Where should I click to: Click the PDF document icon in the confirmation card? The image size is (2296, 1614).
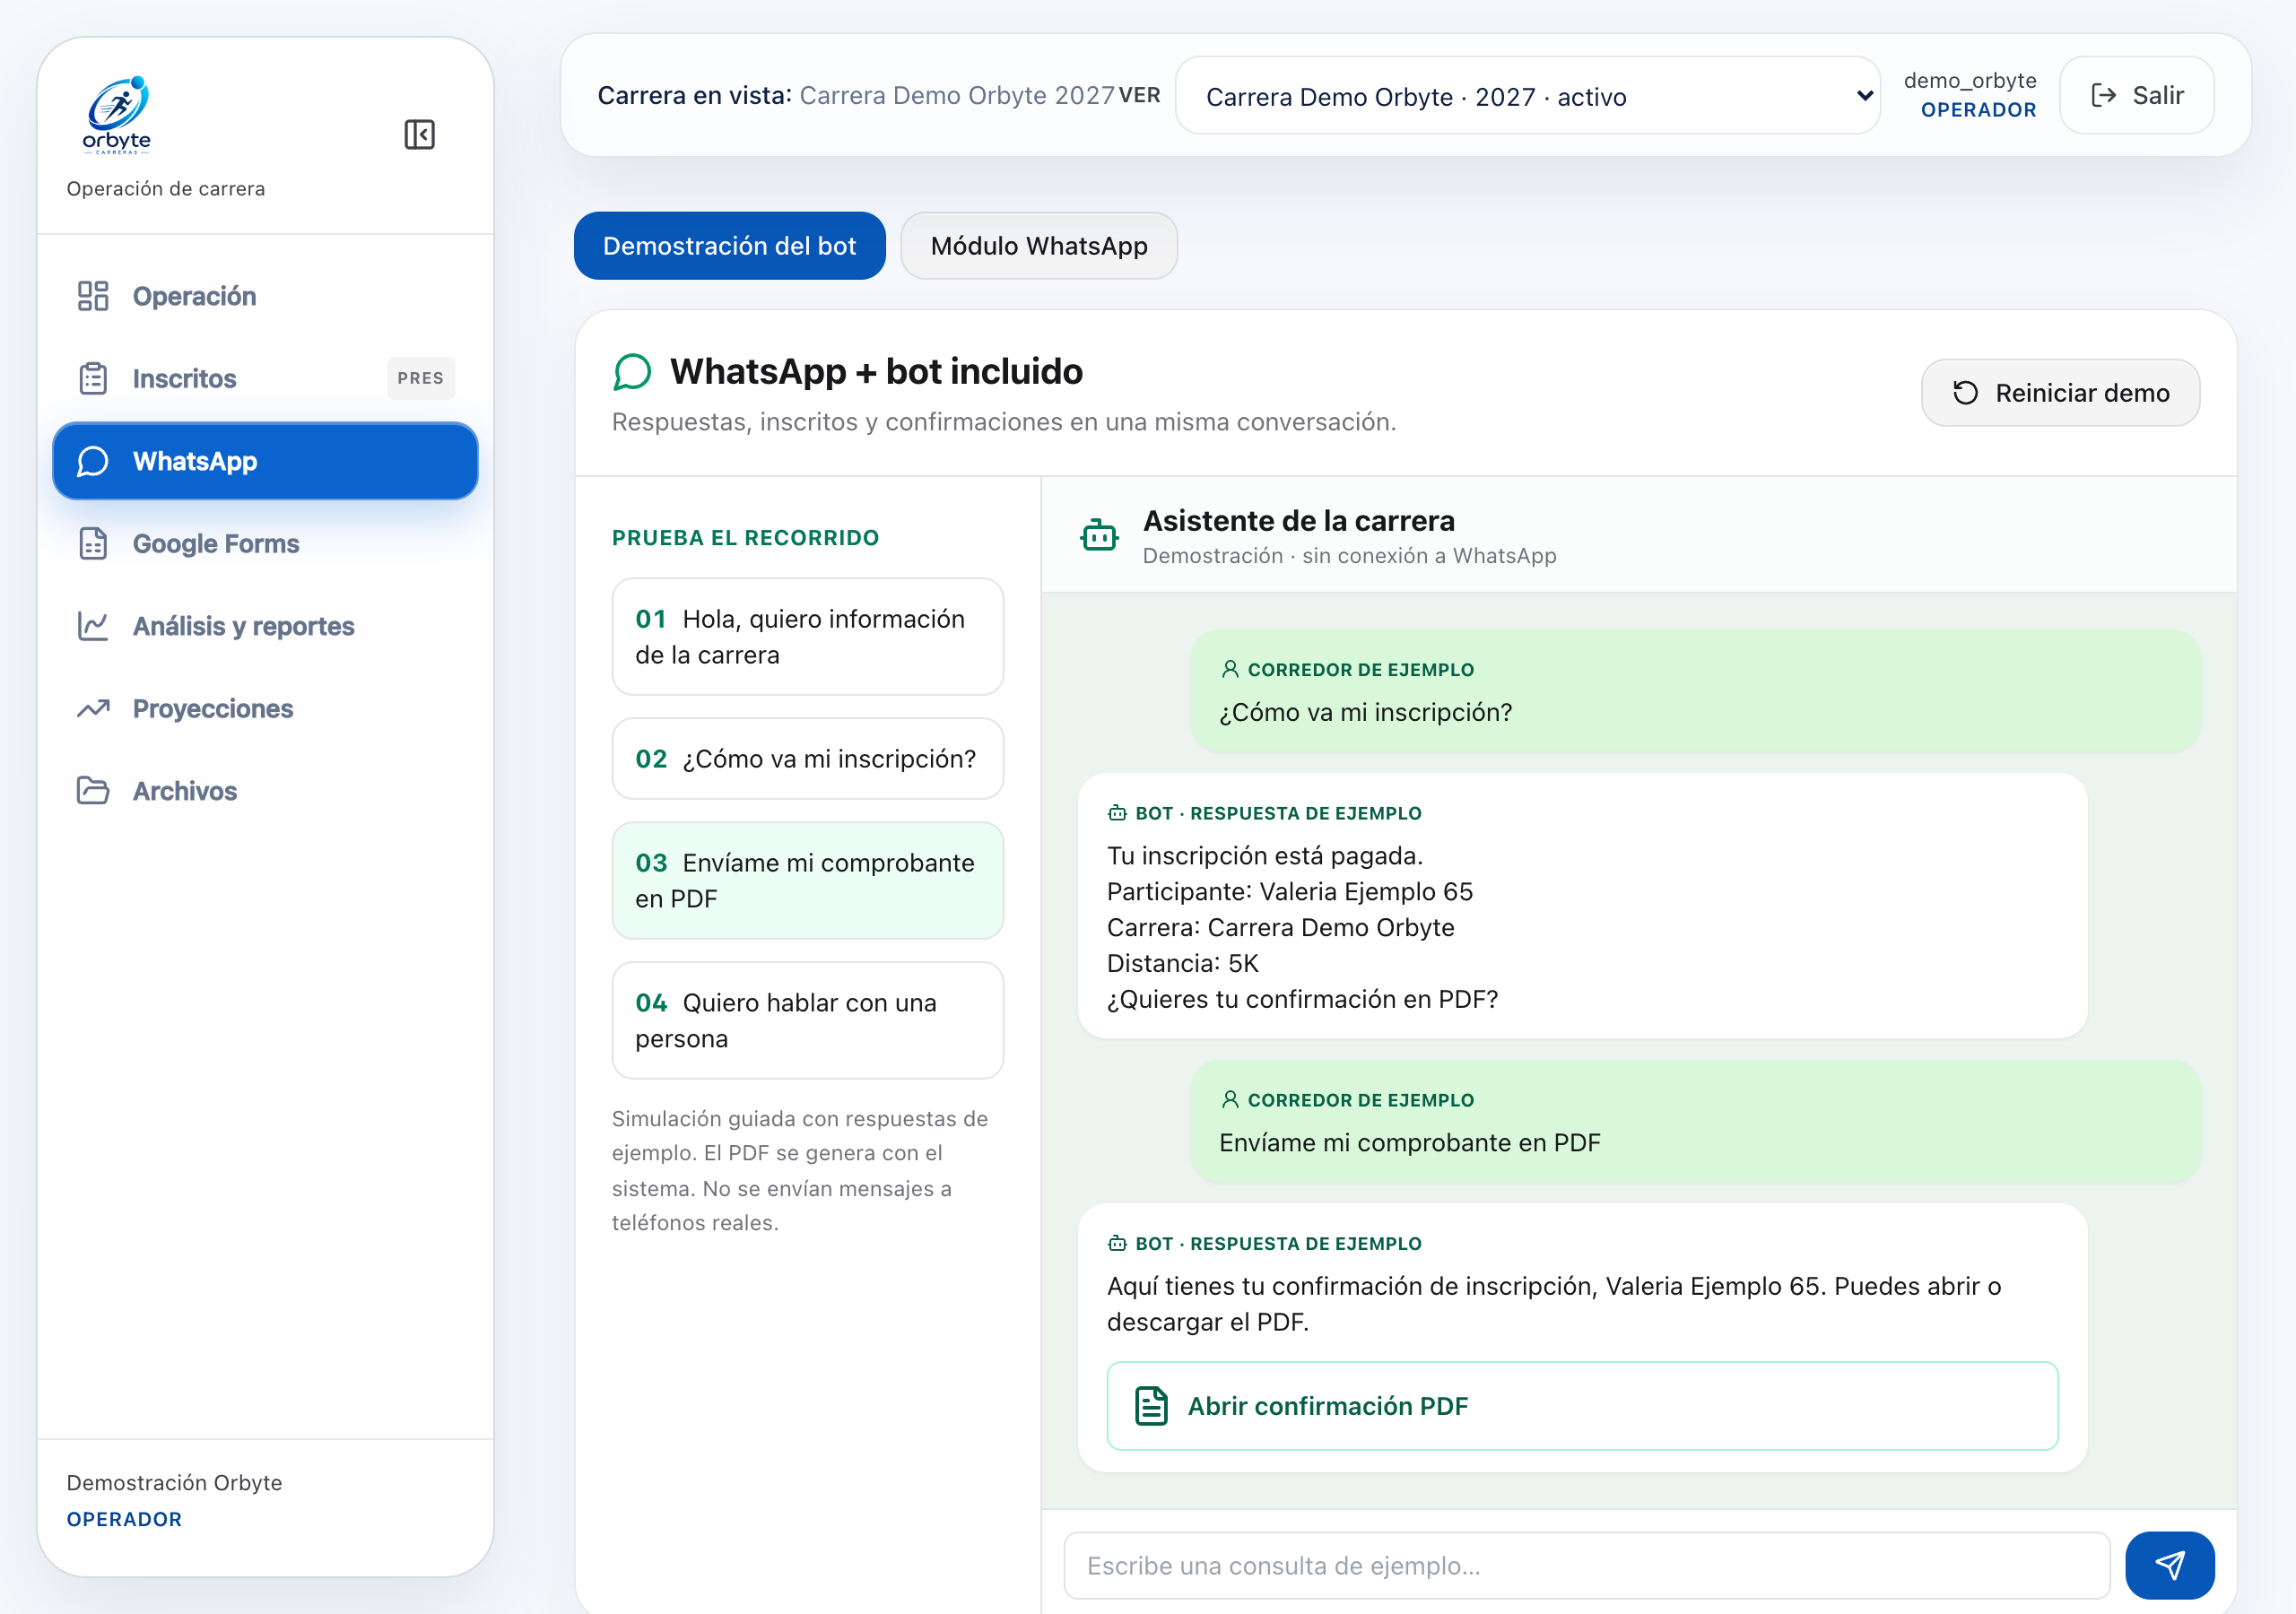click(x=1151, y=1406)
